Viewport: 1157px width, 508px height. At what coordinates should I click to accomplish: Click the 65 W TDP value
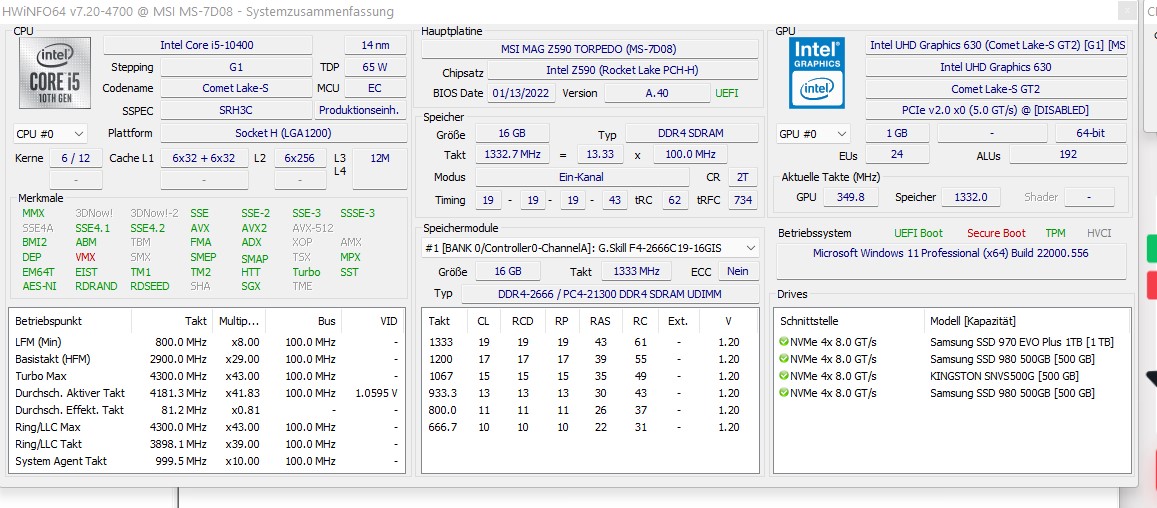[x=375, y=66]
